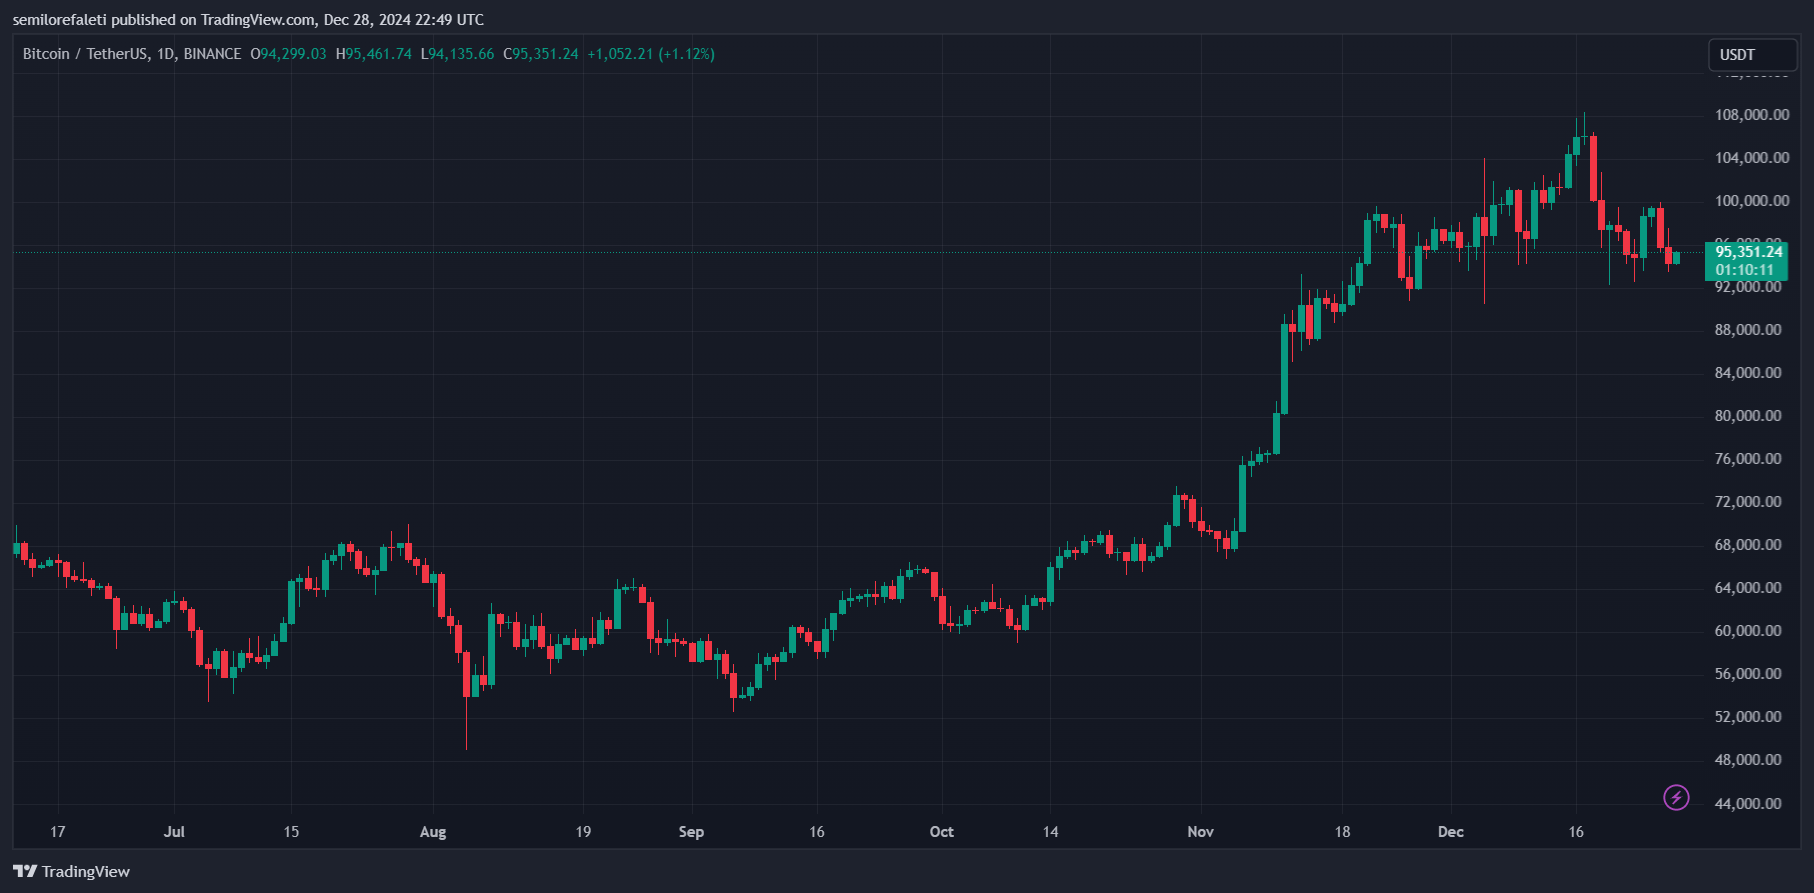Click the Dec label on the time axis
Viewport: 1814px width, 893px height.
[x=1450, y=832]
